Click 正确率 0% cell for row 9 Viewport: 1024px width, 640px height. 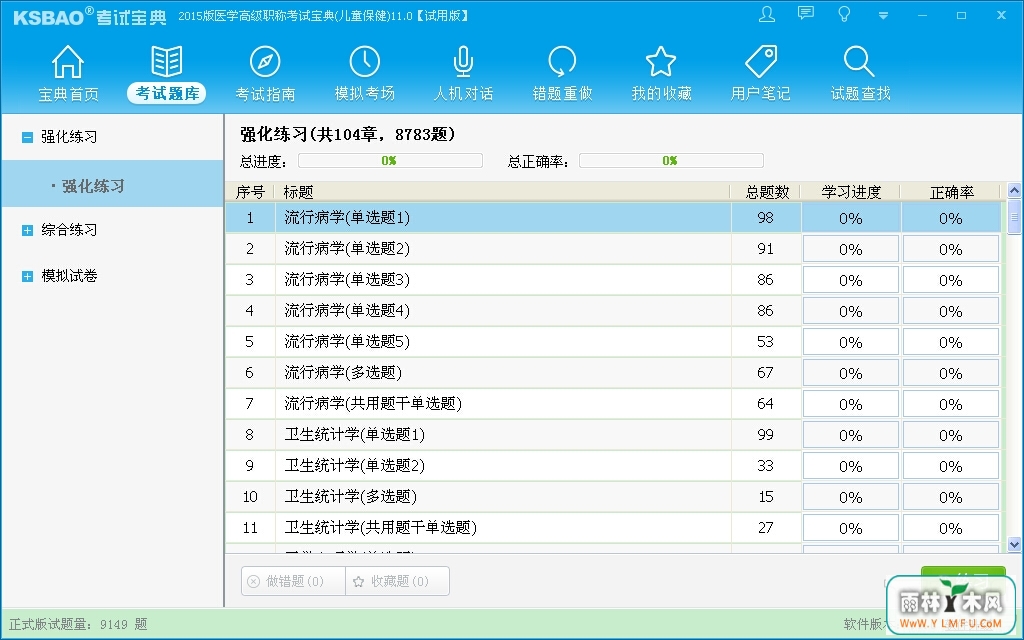pyautogui.click(x=951, y=466)
